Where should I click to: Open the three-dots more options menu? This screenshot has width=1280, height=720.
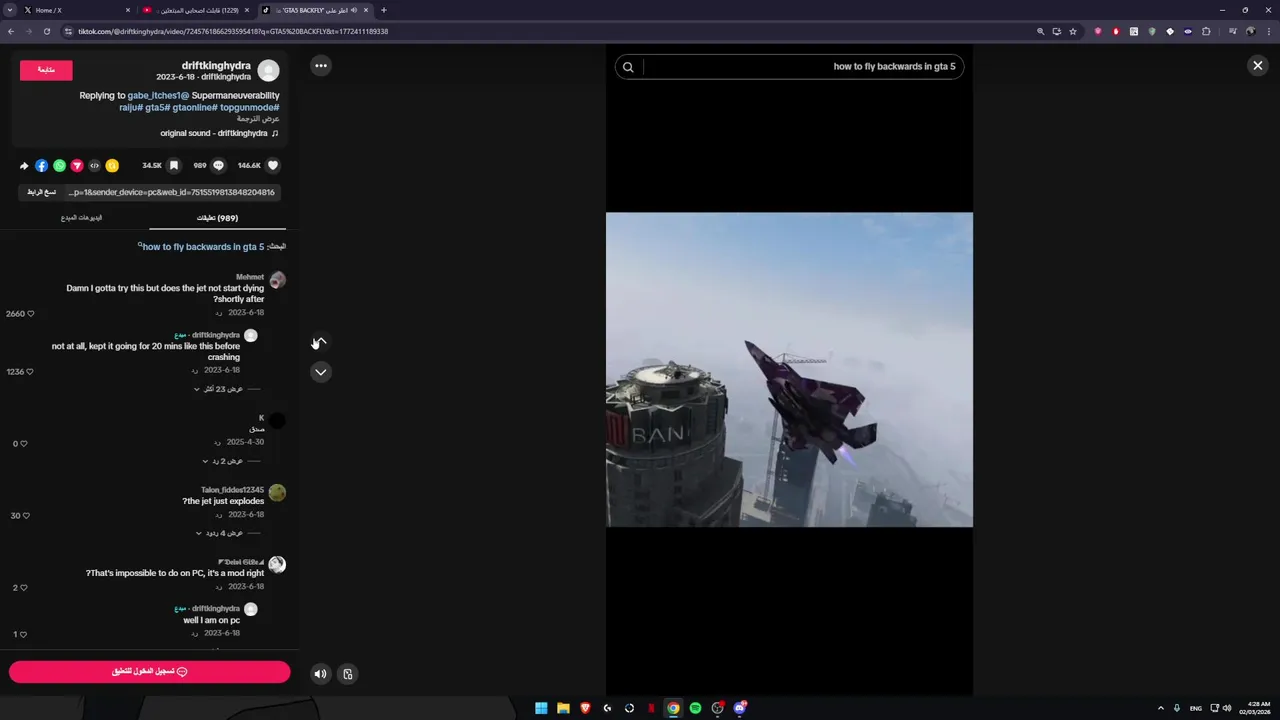320,66
